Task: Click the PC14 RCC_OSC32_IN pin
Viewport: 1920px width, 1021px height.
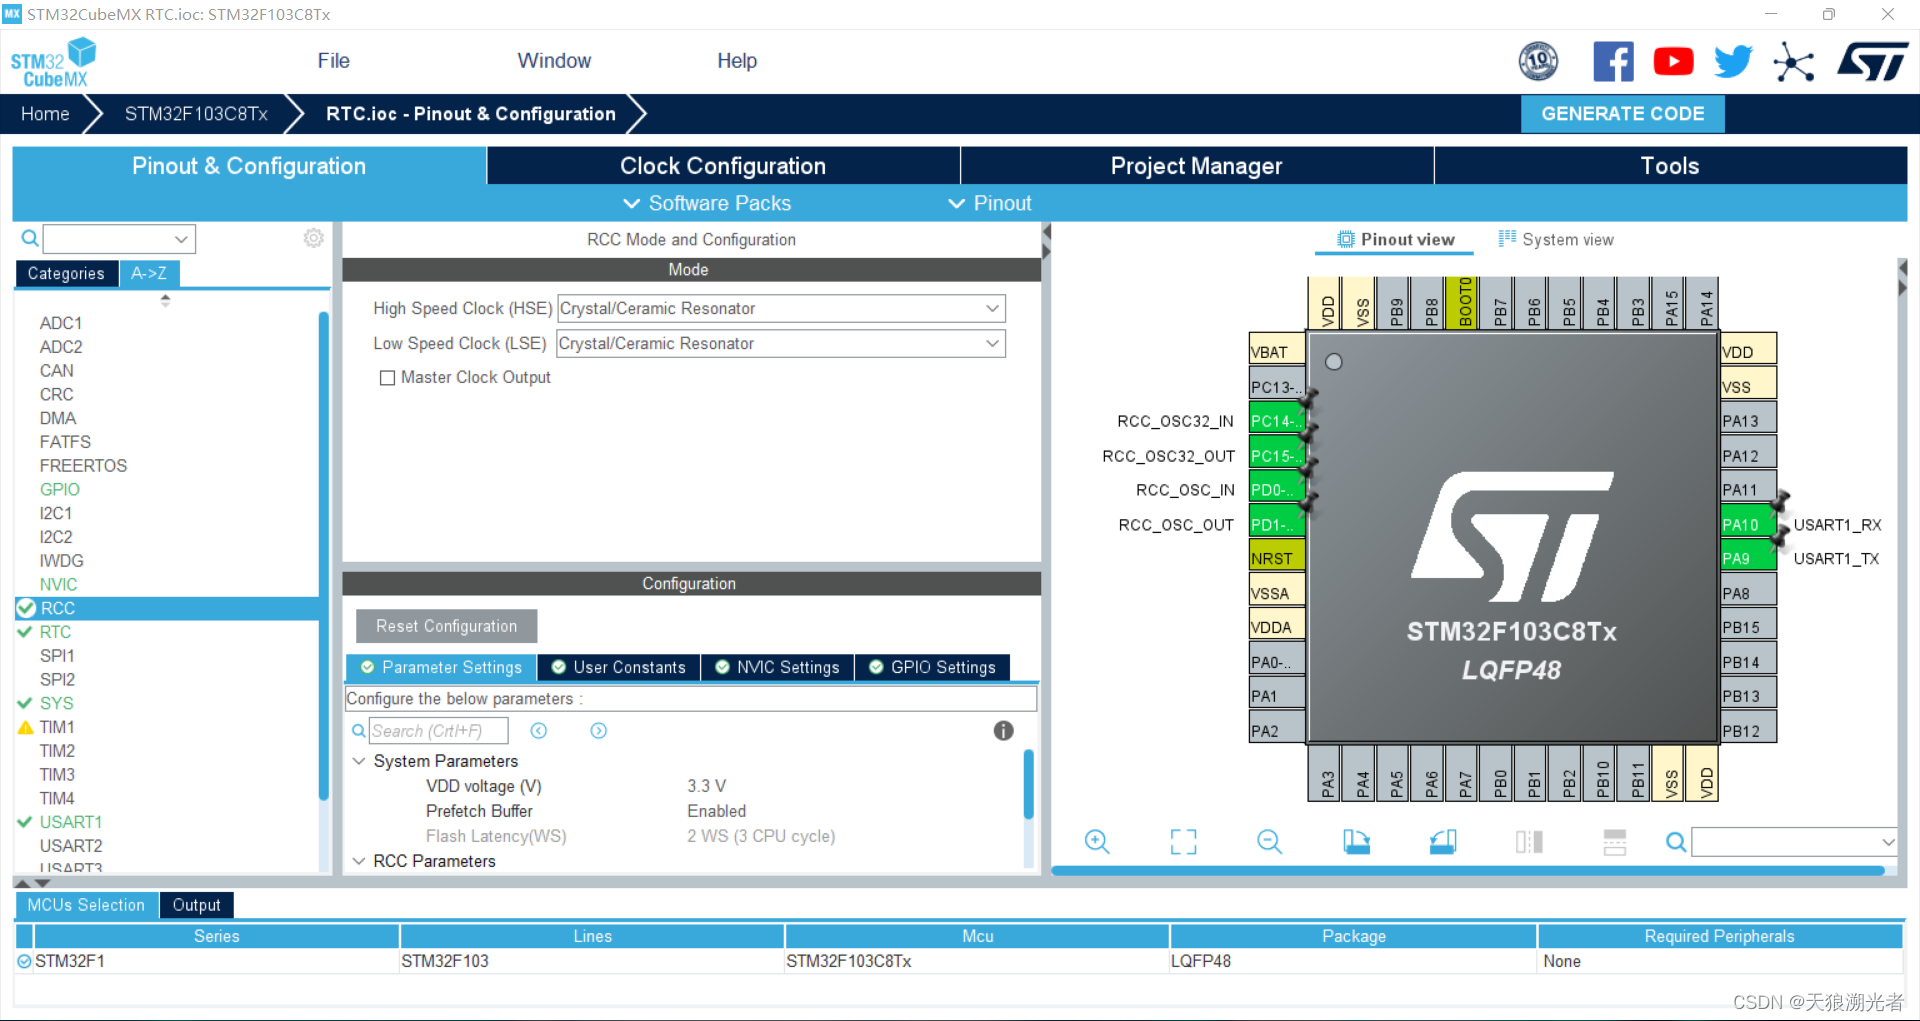Action: click(x=1277, y=421)
